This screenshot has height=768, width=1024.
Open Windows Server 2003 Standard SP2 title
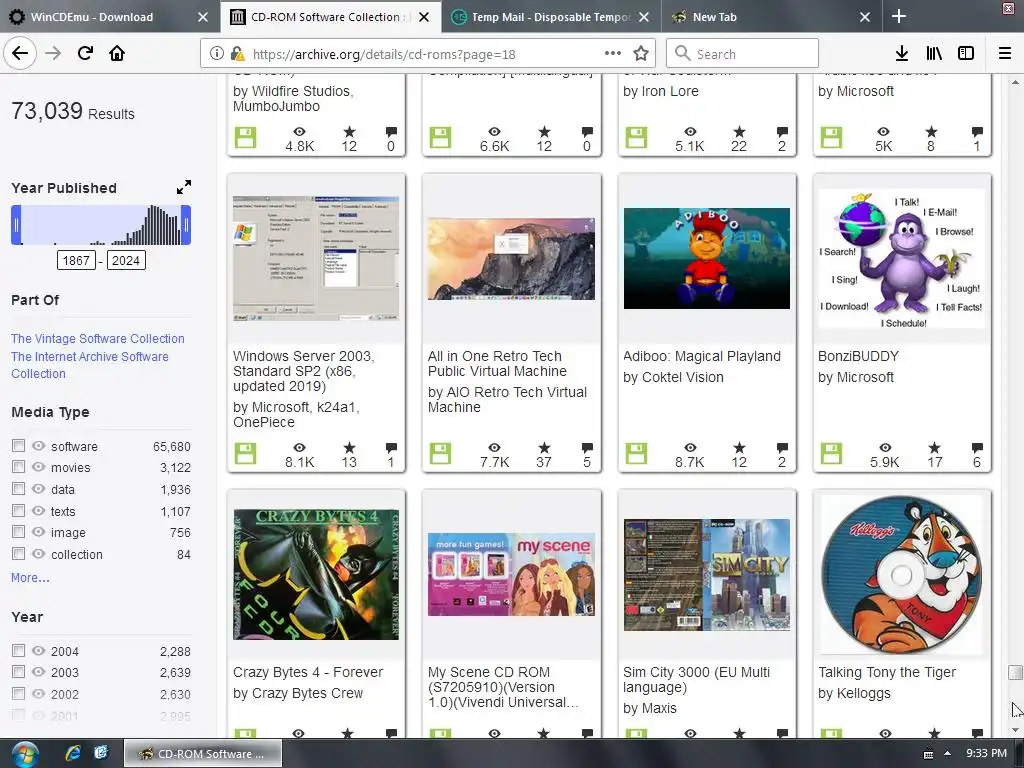tap(304, 371)
